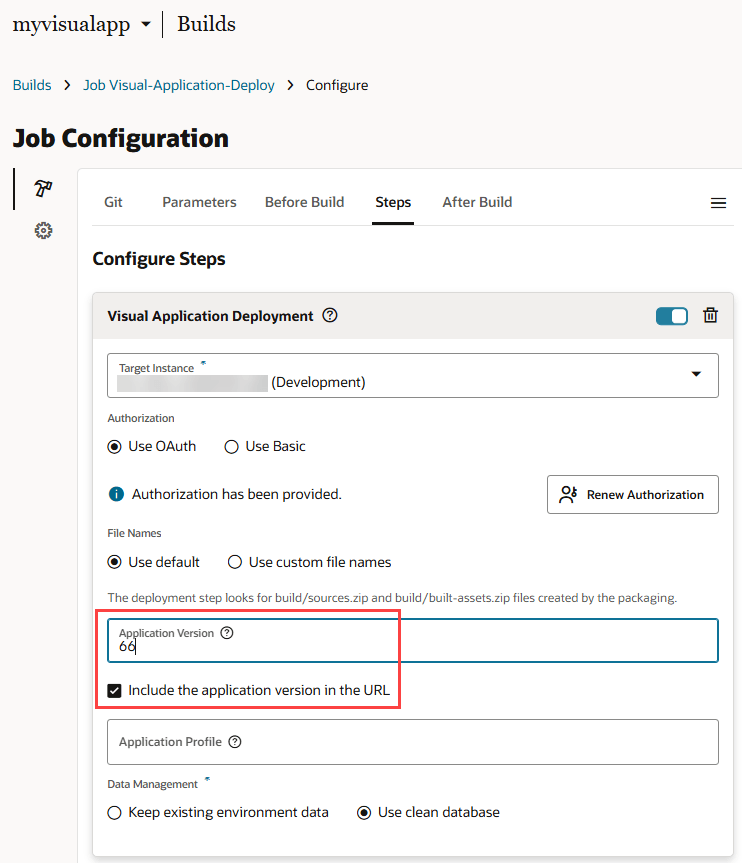Go to Job Visual-Application-Deploy breadcrumb link
This screenshot has height=863, width=742.
coord(179,85)
